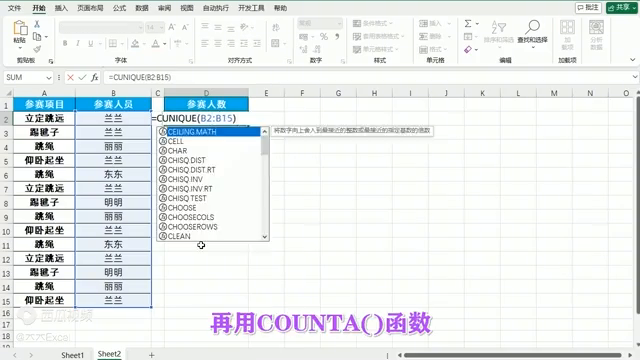Viewport: 640px width, 360px height.
Task: Add a new sheet with plus icon
Action: (x=151, y=355)
